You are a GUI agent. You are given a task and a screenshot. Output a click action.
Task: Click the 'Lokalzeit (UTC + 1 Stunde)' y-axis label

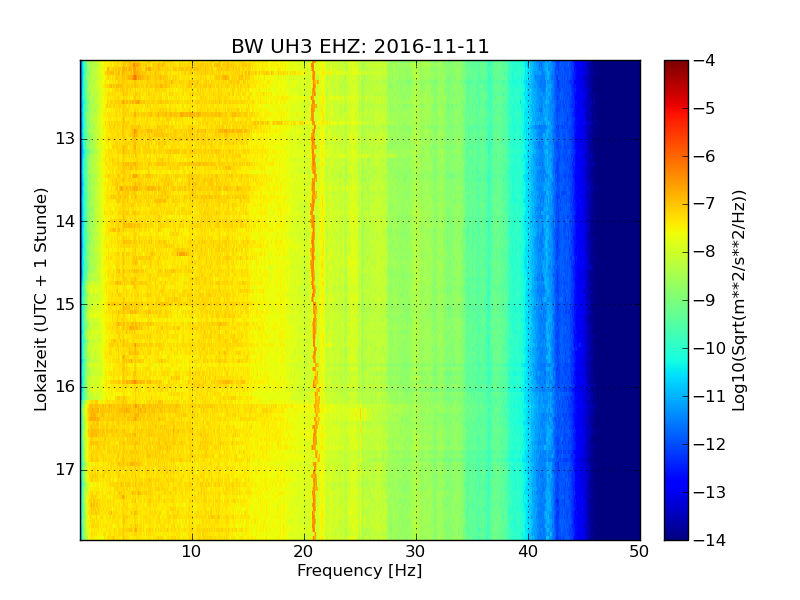pyautogui.click(x=41, y=299)
